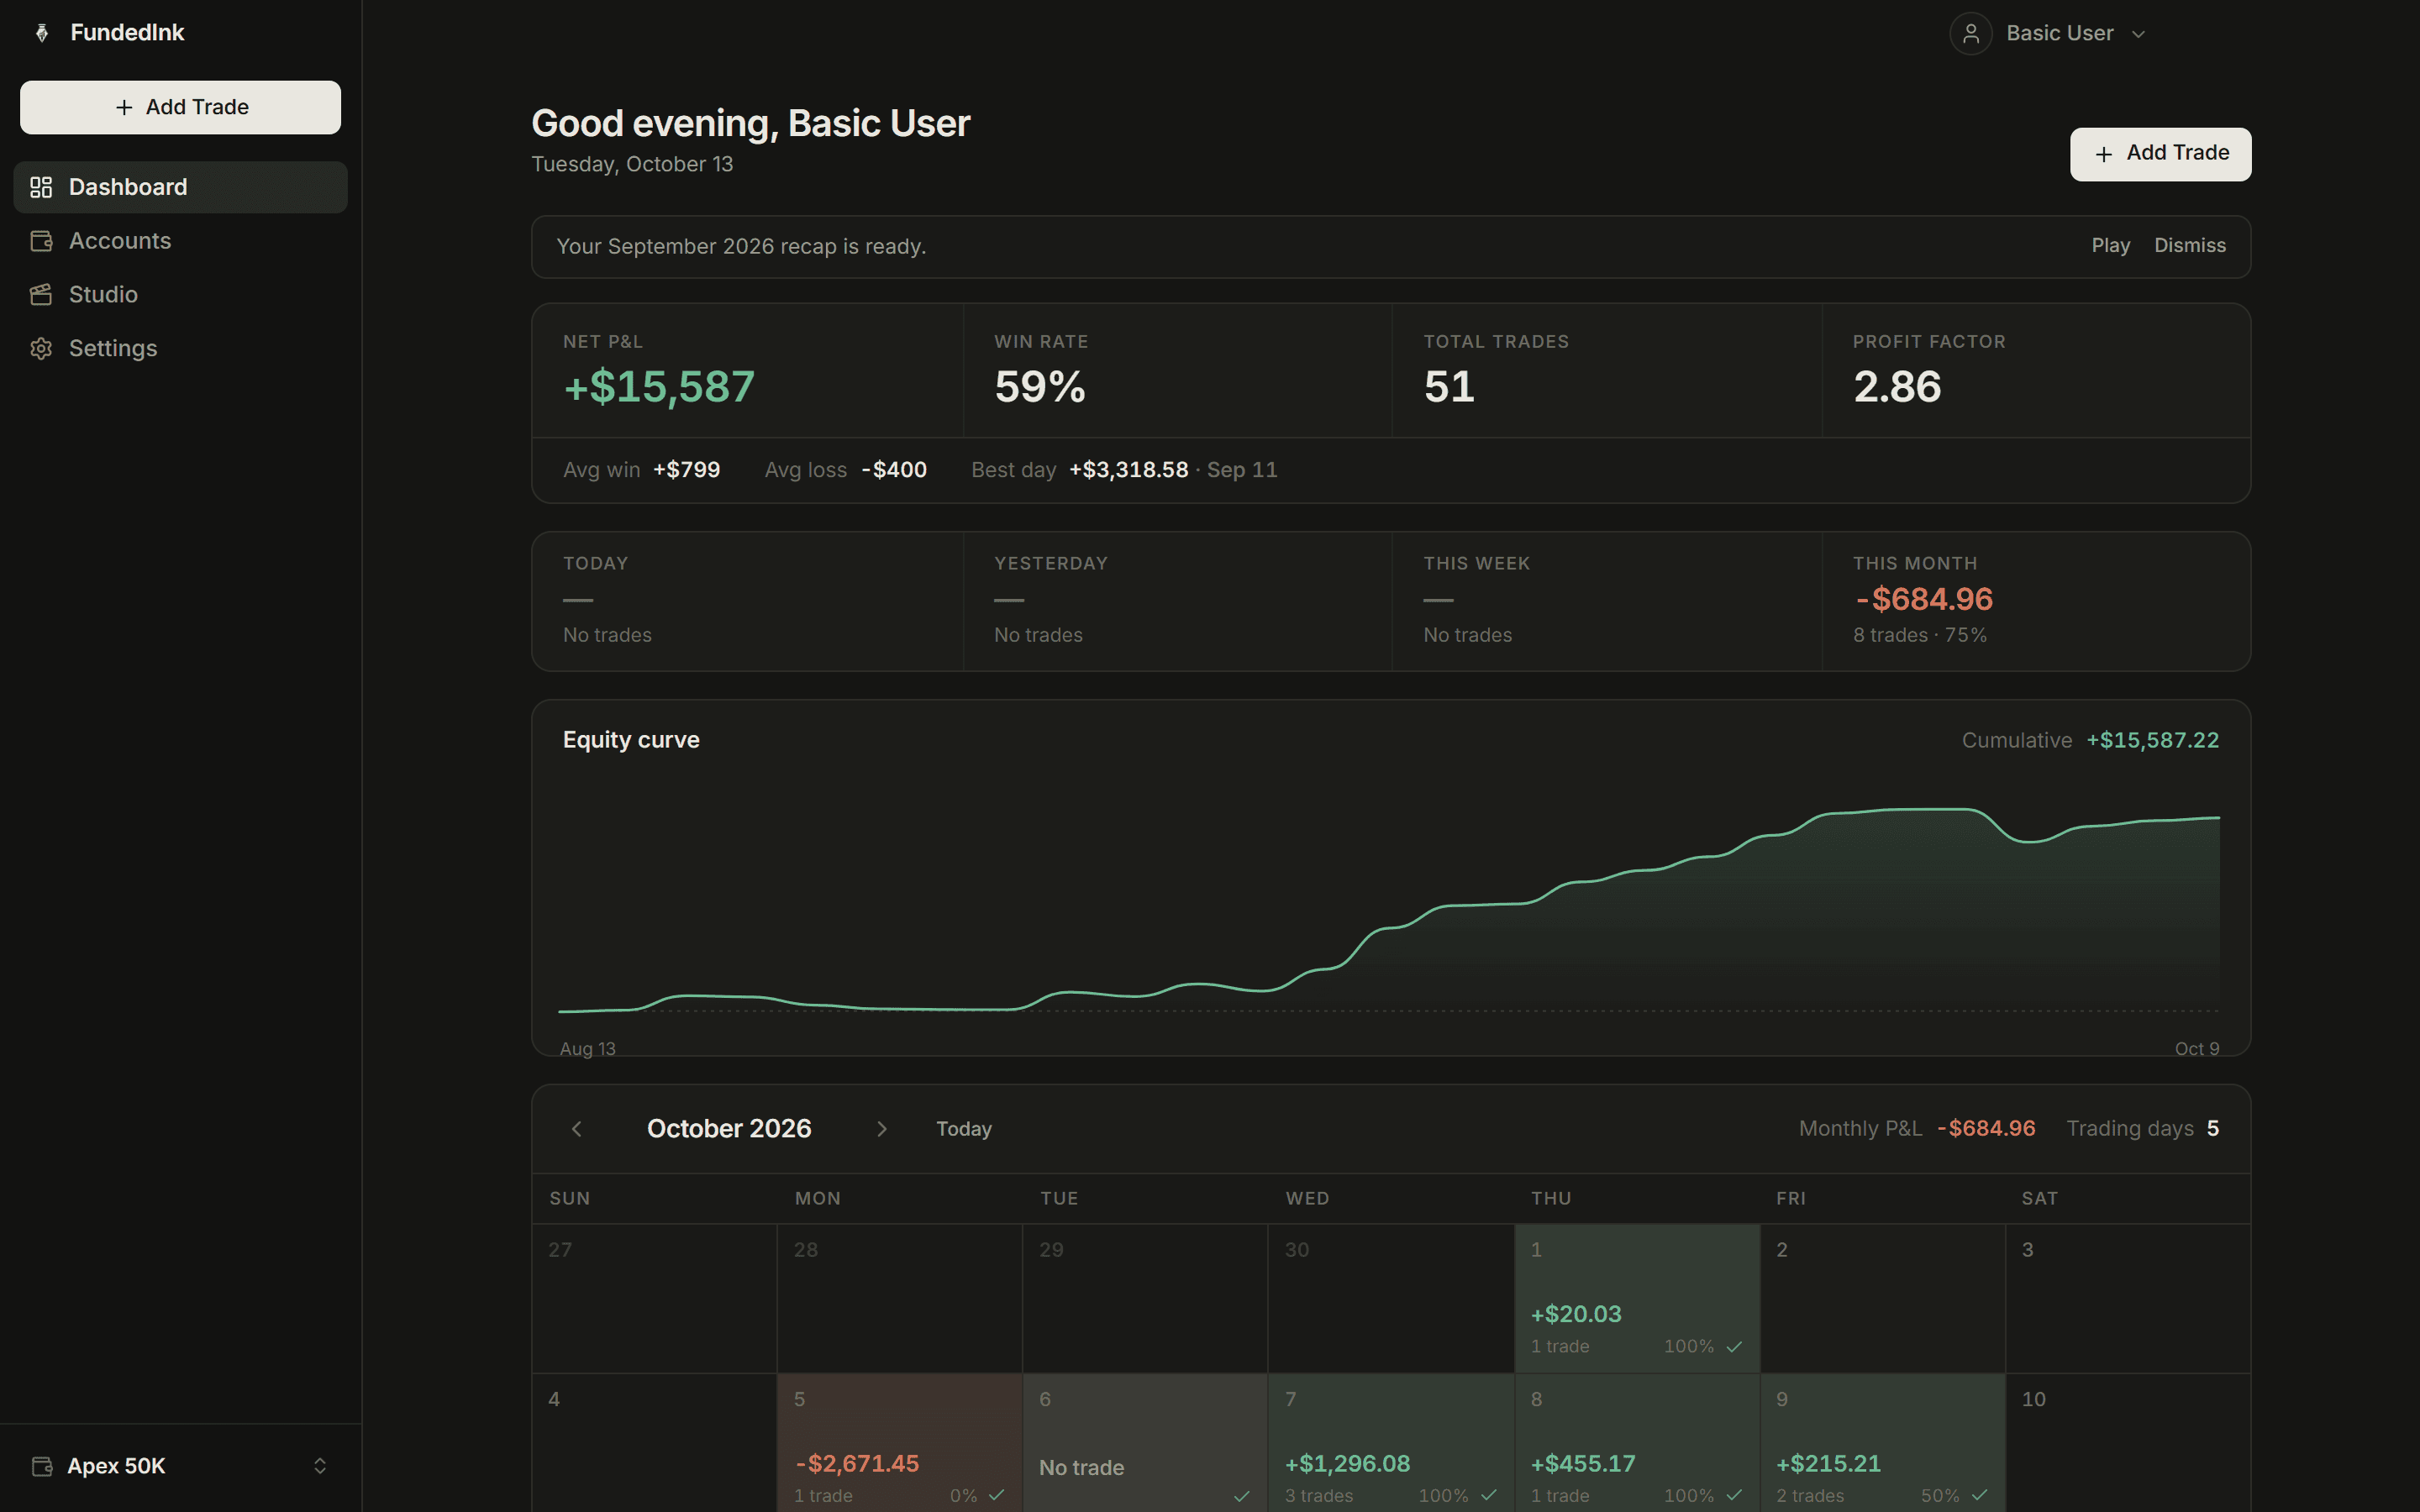Click the Accounts wallet icon
2420x1512 pixels.
[41, 241]
